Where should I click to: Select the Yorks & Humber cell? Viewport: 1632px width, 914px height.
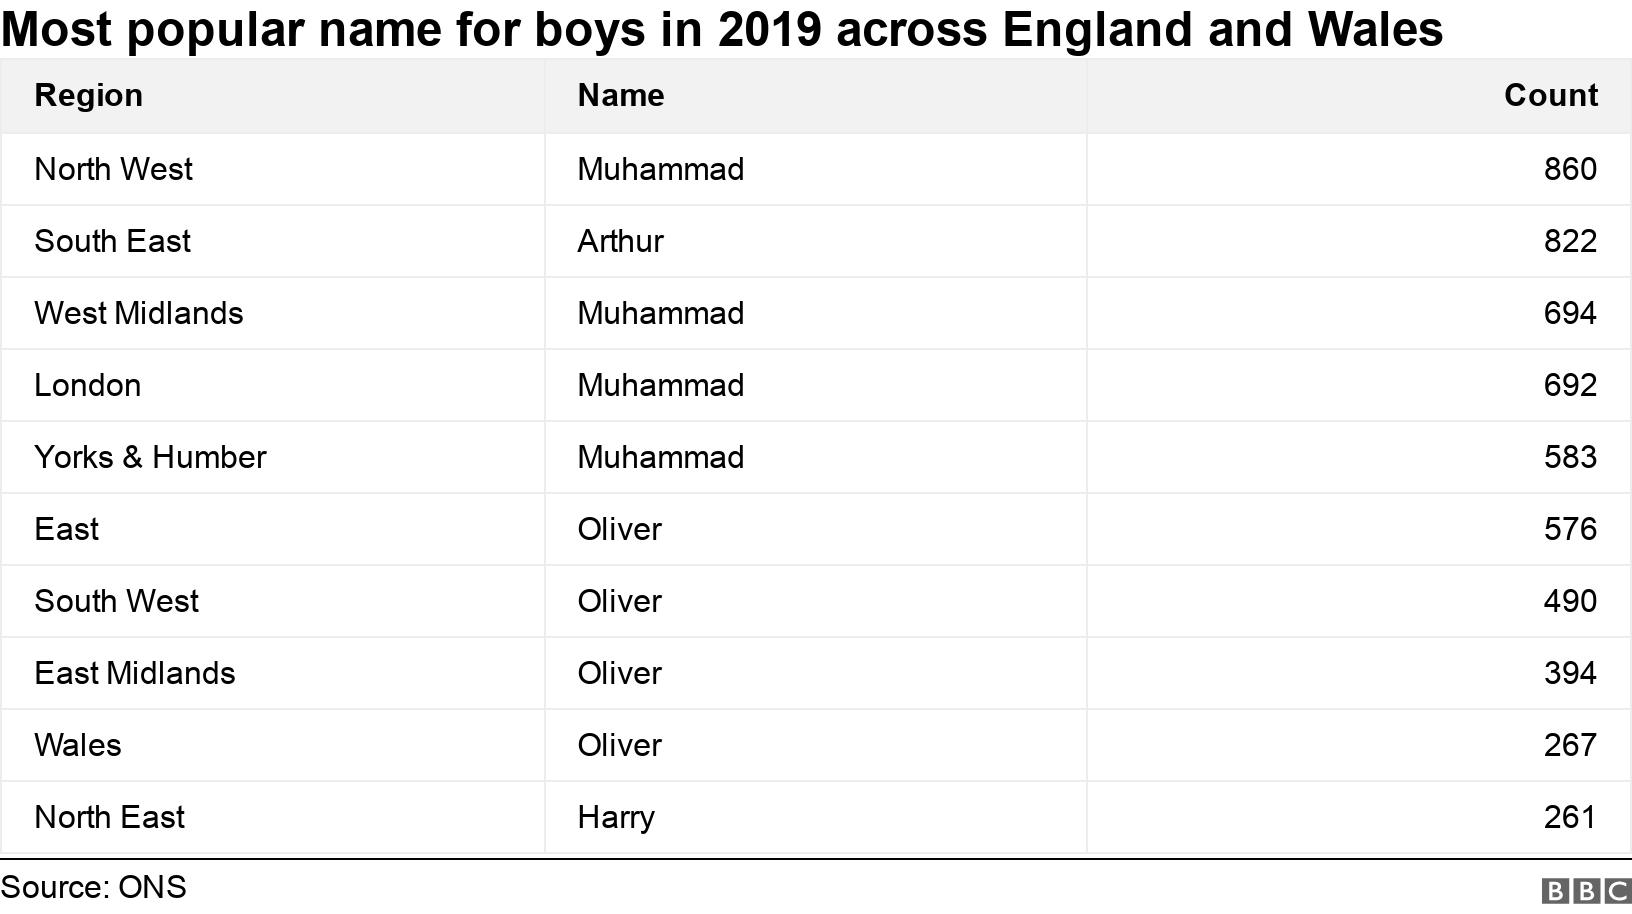[x=150, y=457]
